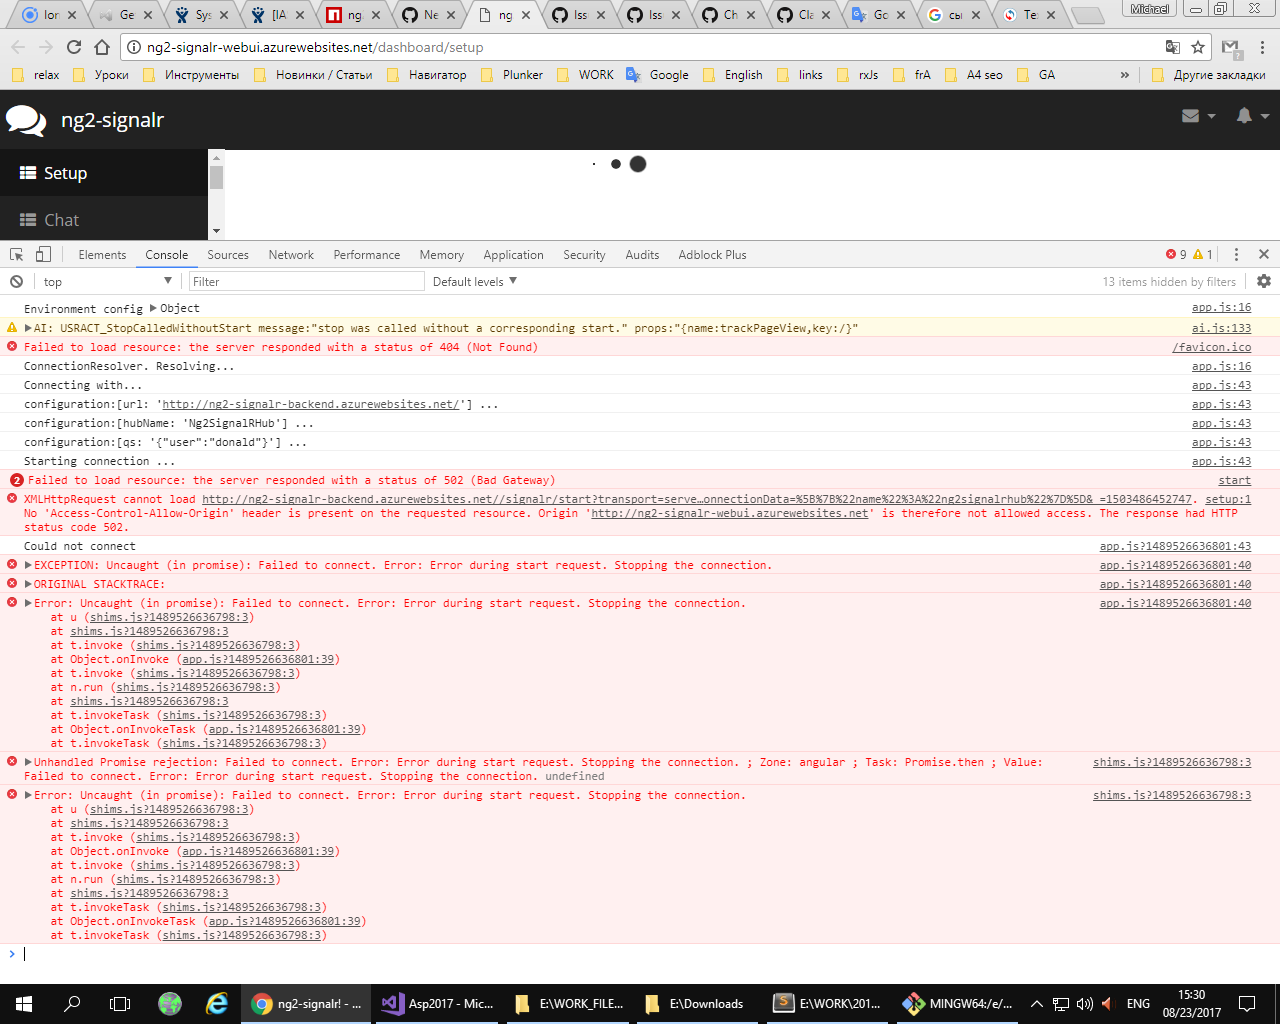Open the envelope messages icon in the header

point(1191,116)
